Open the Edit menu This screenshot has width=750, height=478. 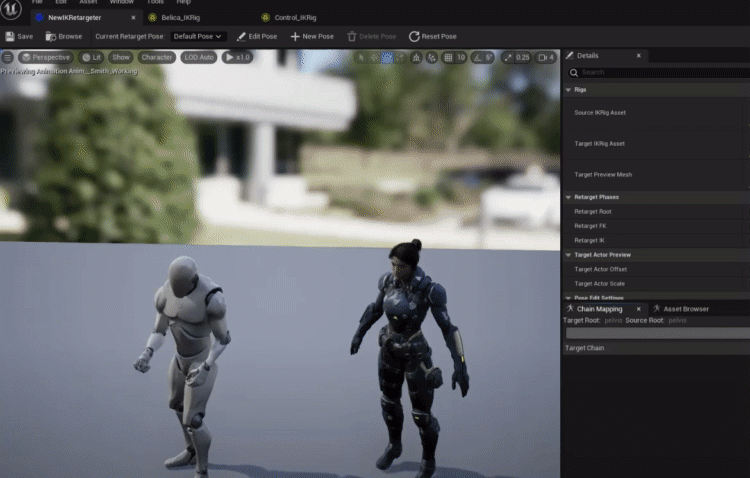[61, 2]
